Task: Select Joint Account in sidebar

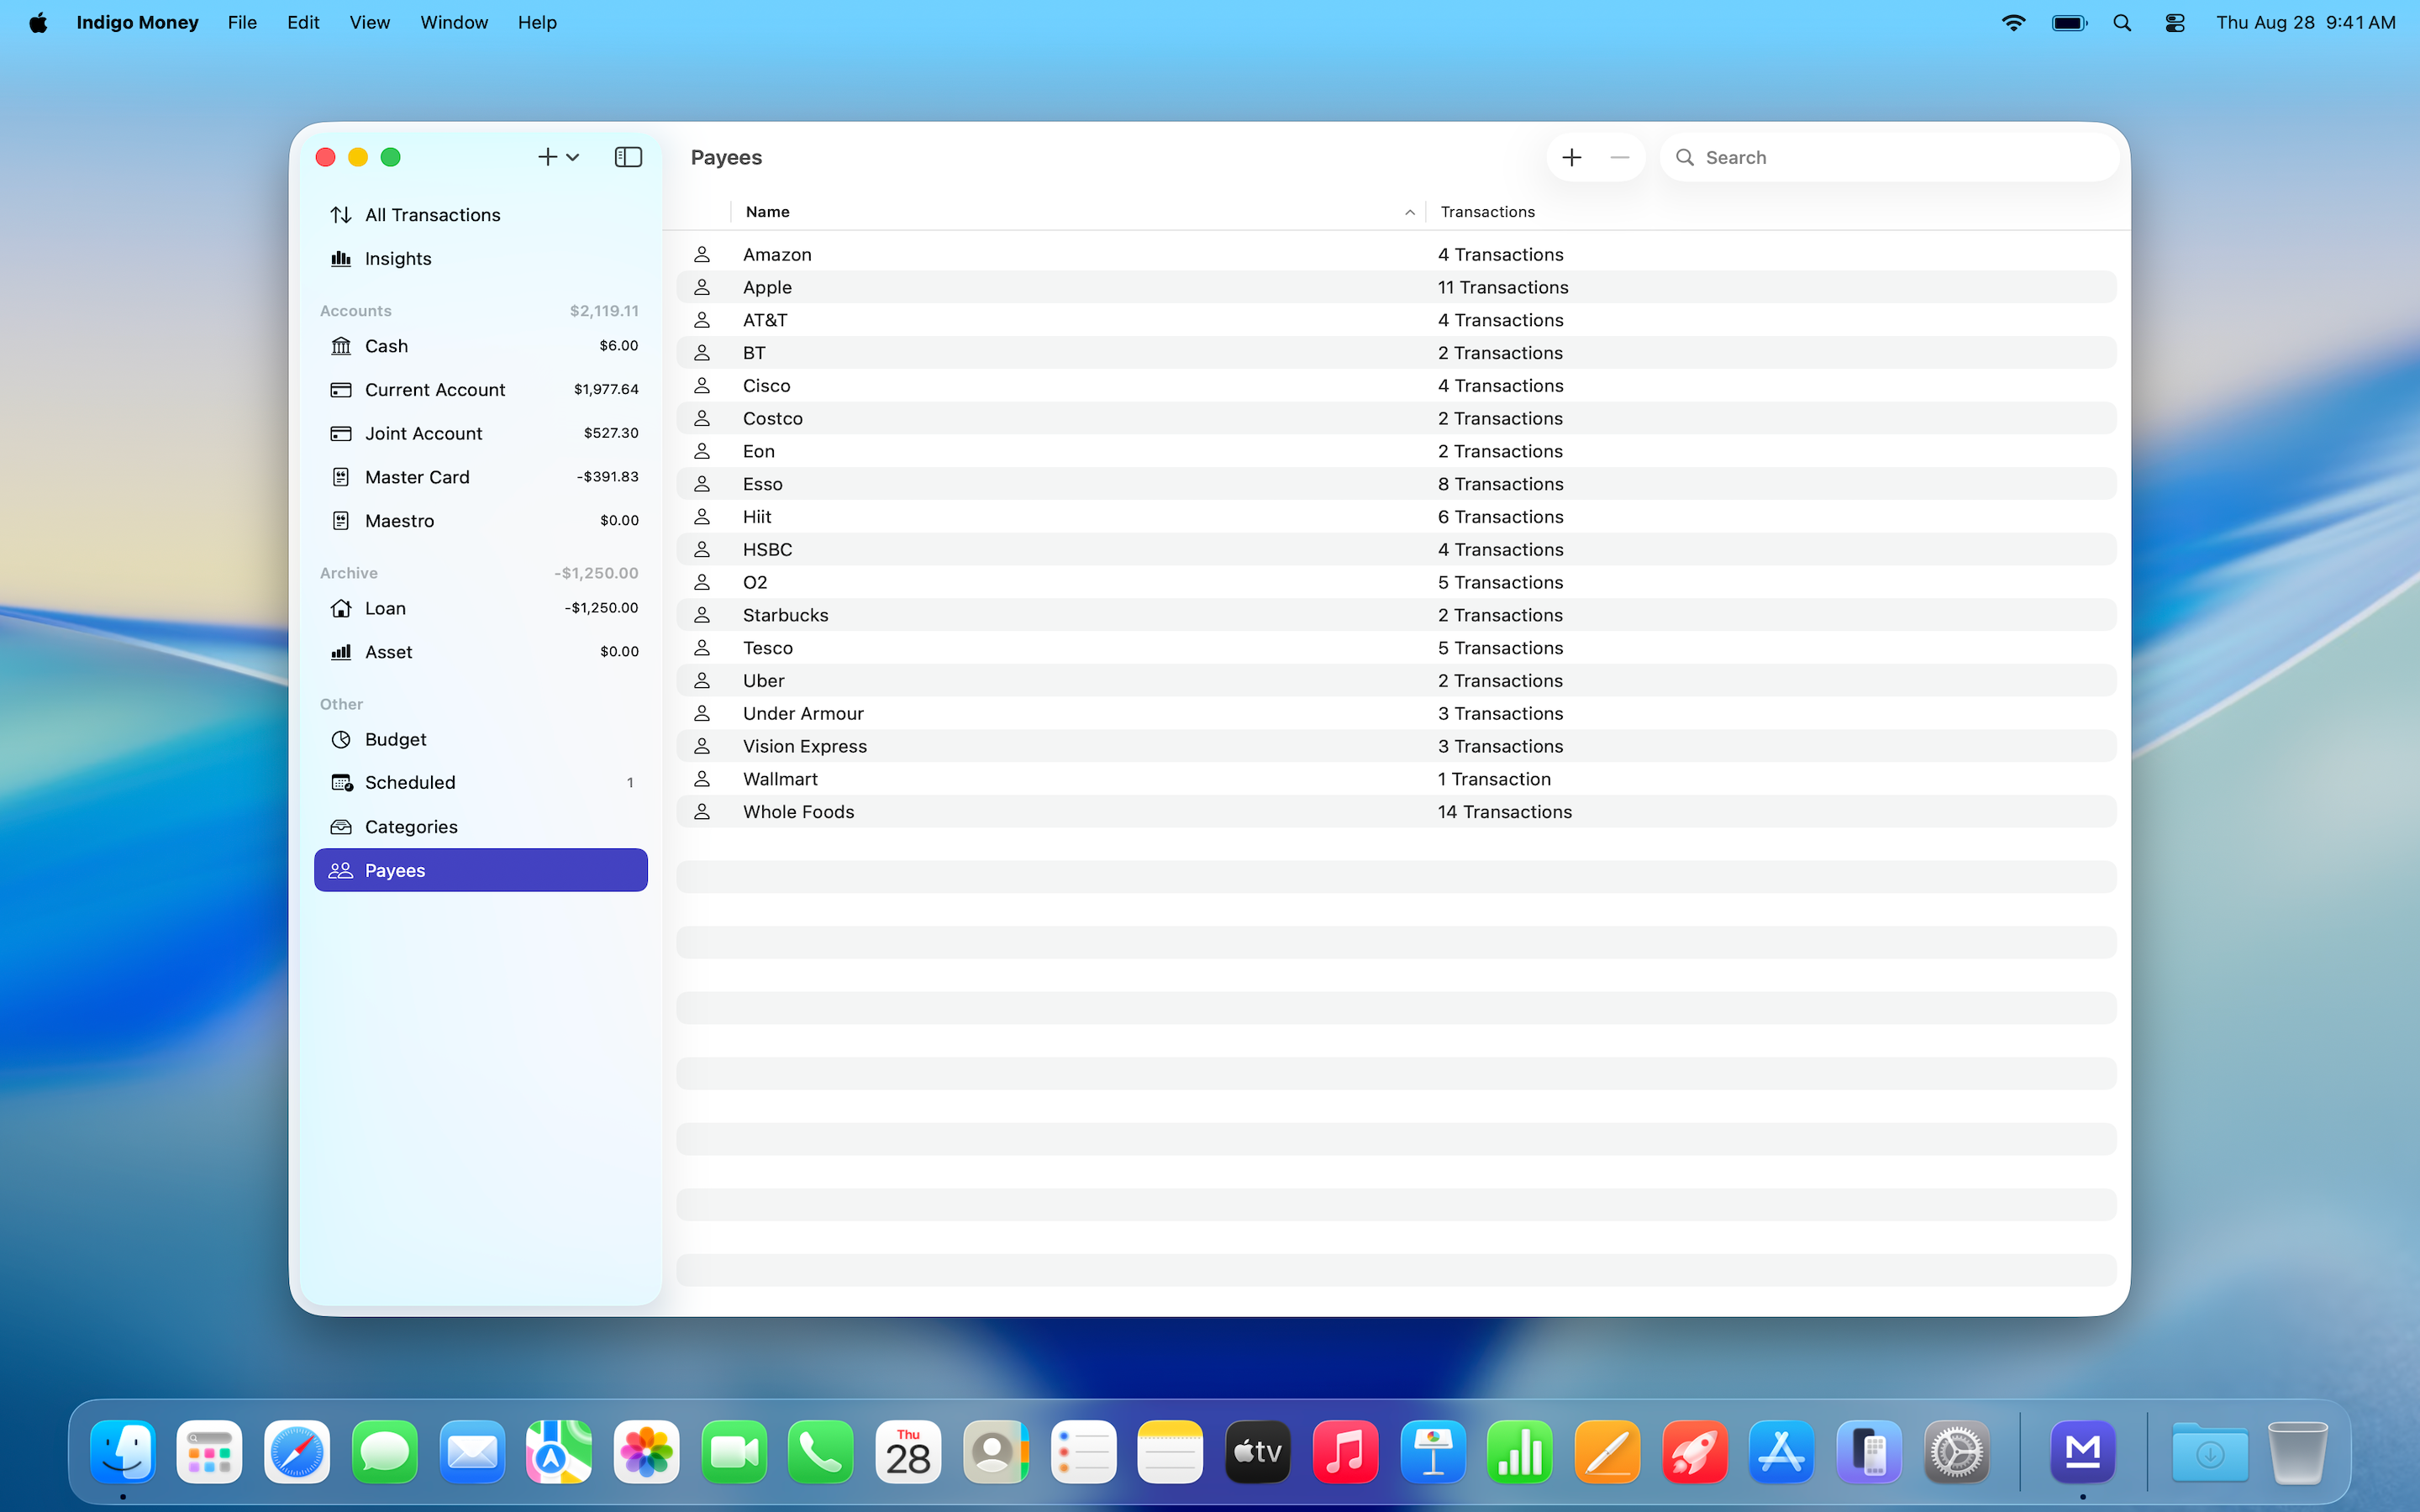Action: pyautogui.click(x=481, y=433)
